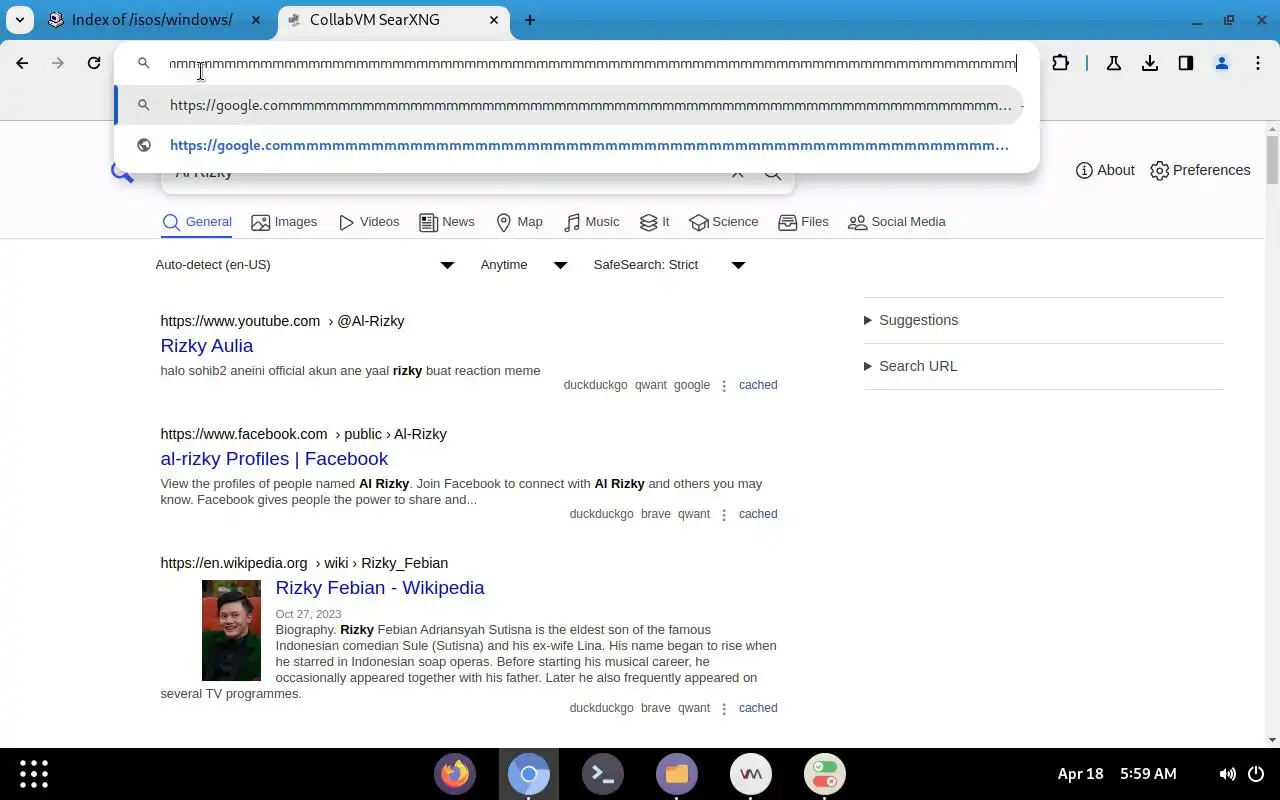
Task: Select the Social Media search category
Action: pos(896,222)
